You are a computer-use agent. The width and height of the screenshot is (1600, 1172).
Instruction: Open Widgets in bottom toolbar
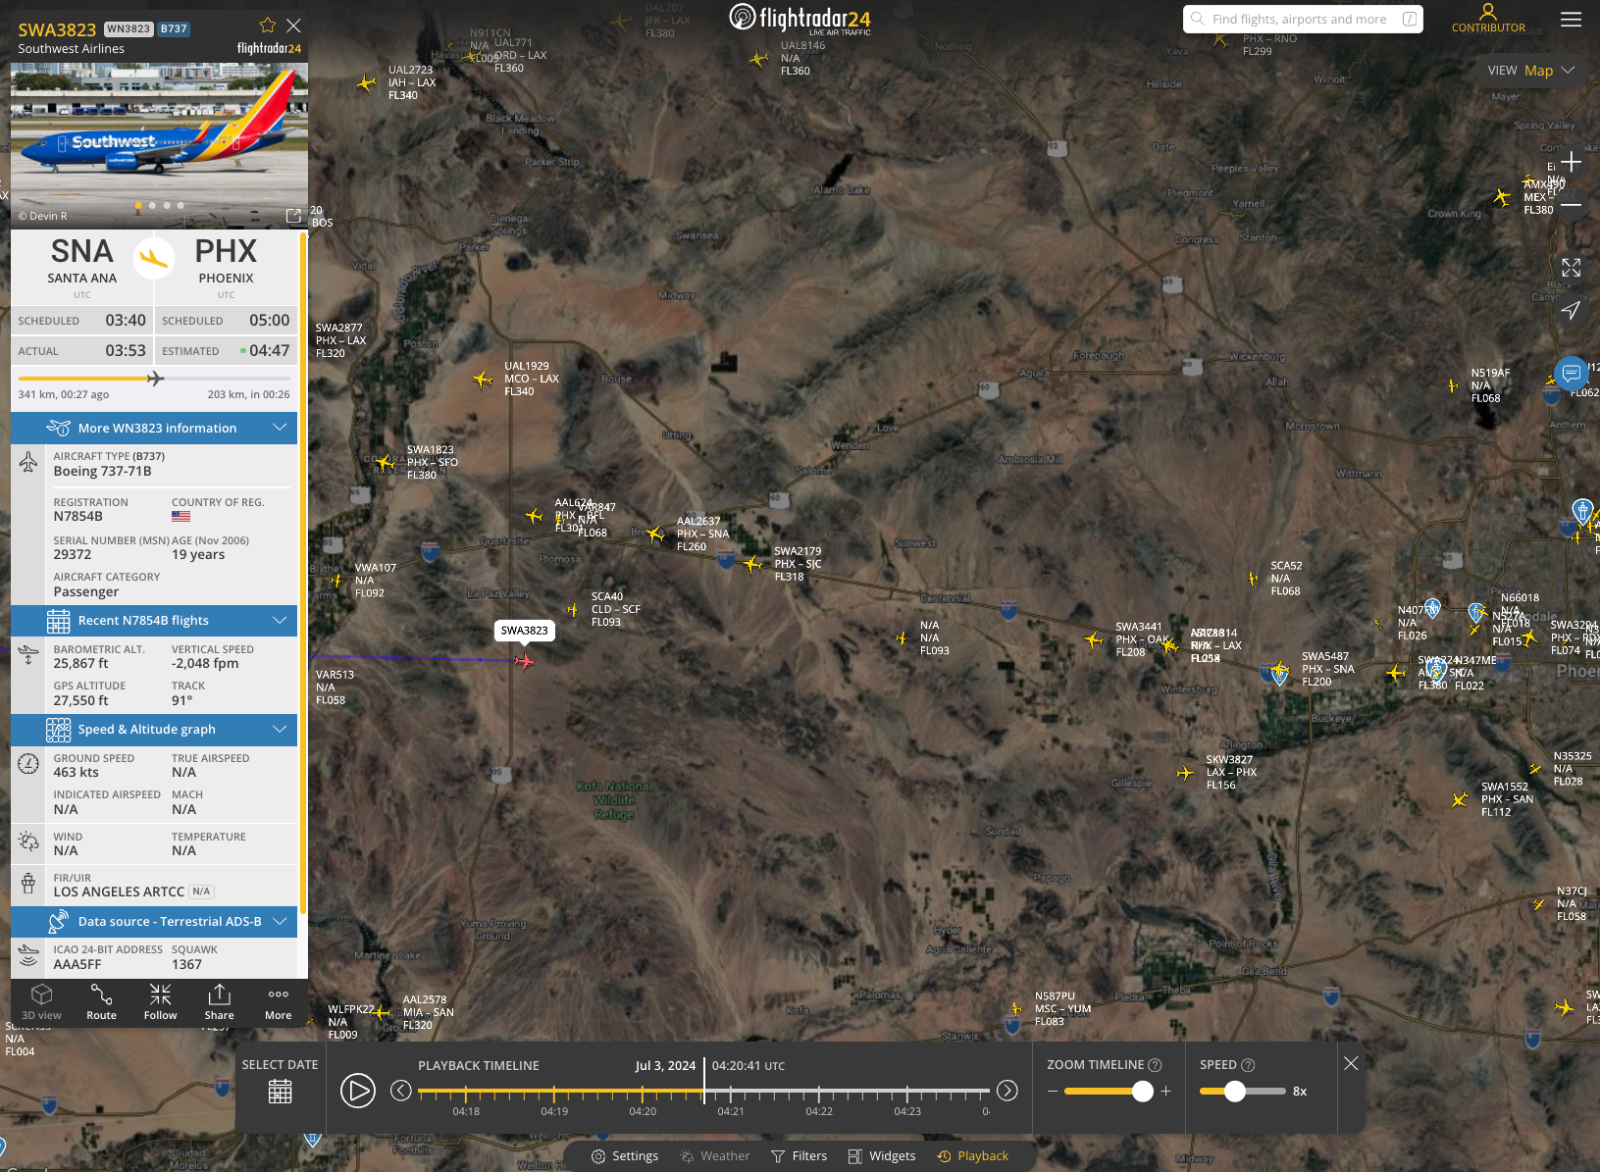(x=882, y=1156)
